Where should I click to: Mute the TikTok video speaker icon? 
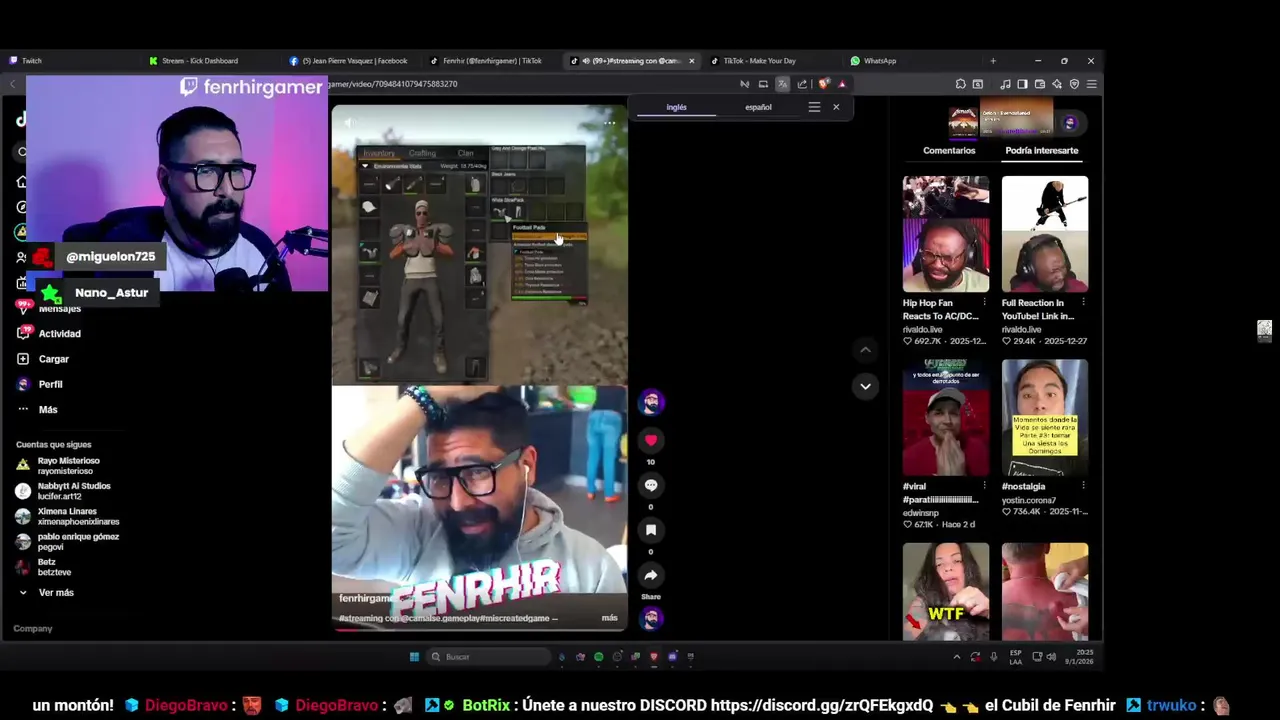pos(349,123)
